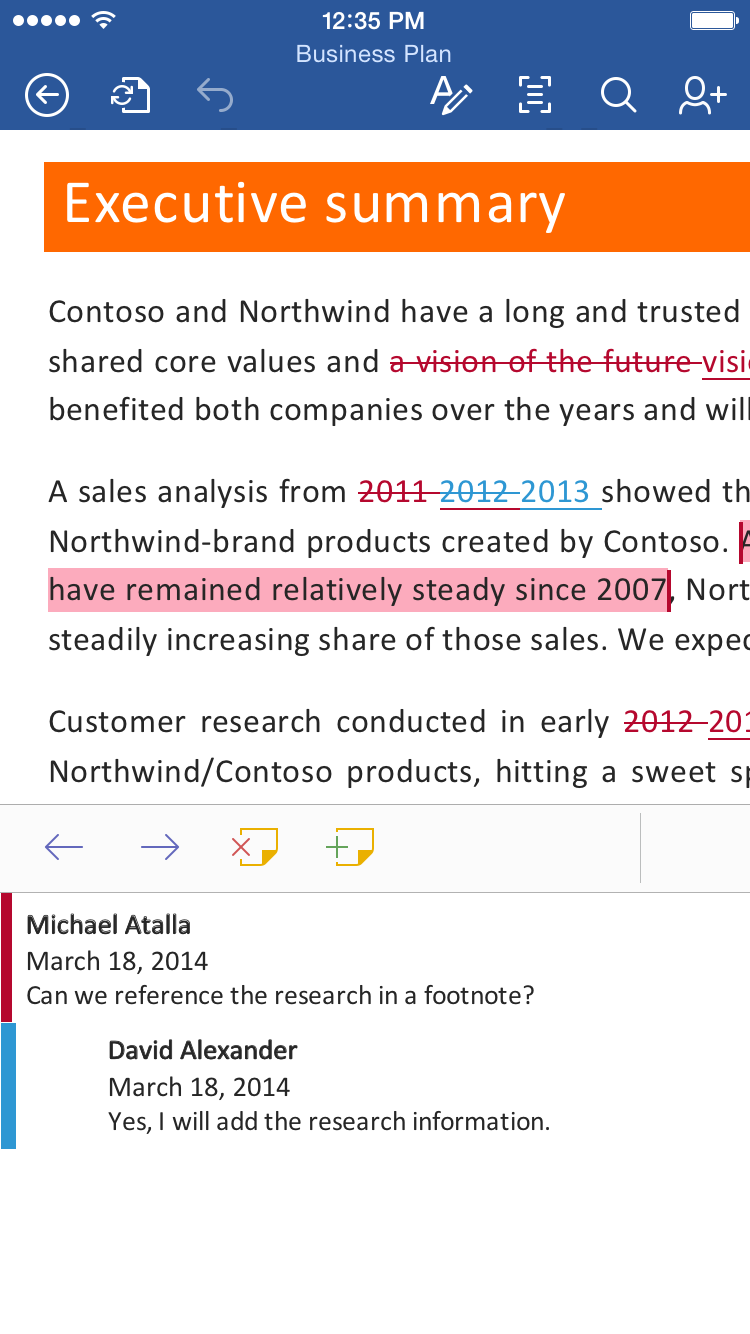Go to next comment arrow
This screenshot has width=750, height=1334.
[x=160, y=848]
